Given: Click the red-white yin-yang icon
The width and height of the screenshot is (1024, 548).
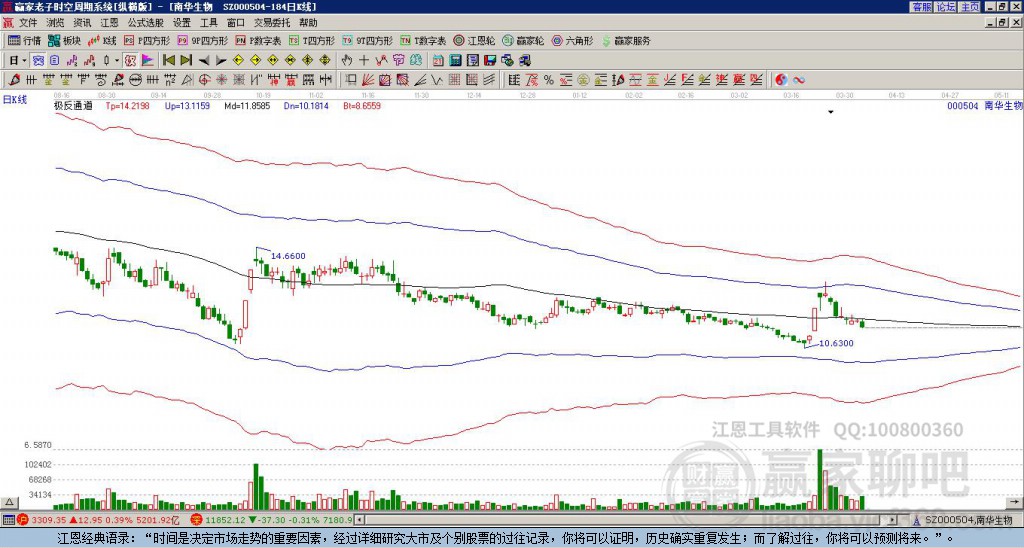Looking at the screenshot, I should [781, 80].
